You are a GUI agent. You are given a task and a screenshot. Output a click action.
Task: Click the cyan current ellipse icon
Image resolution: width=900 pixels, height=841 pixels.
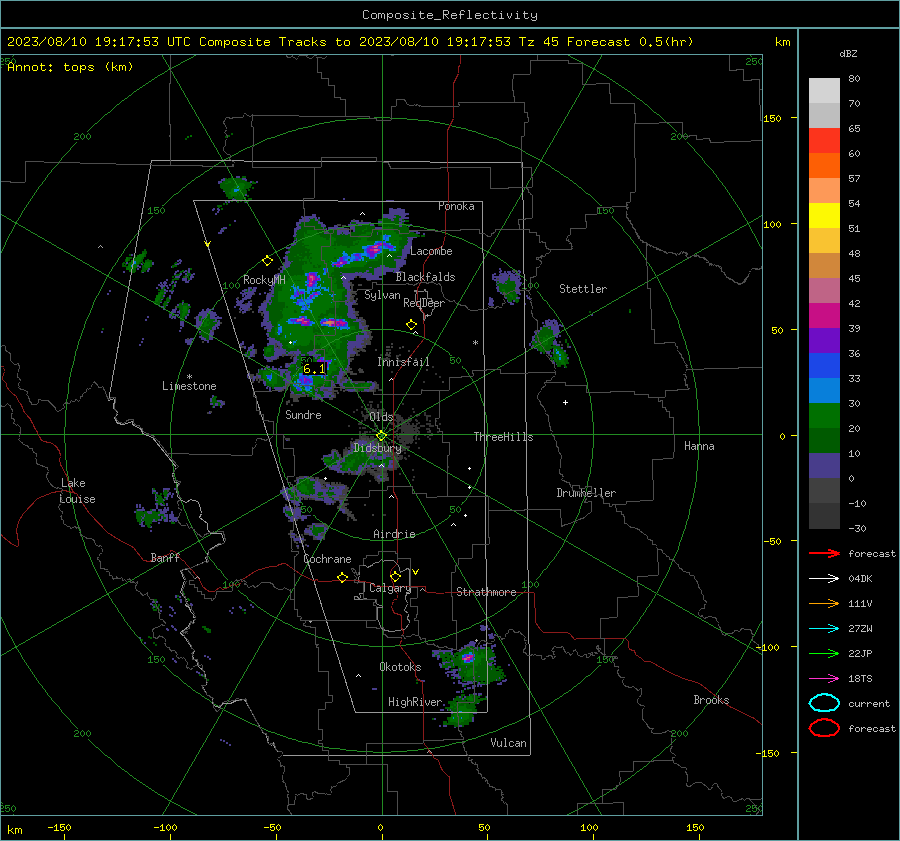(824, 703)
